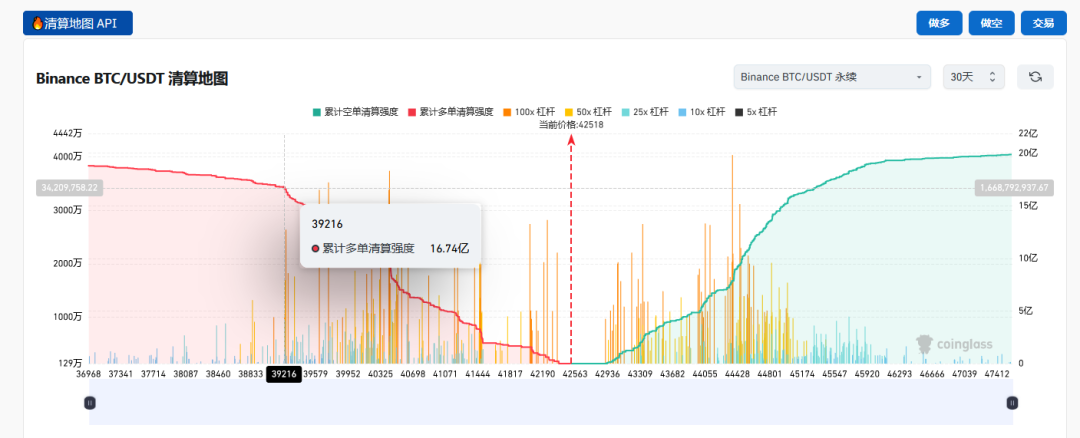This screenshot has height=438, width=1080.
Task: Click x-axis label 46666
Action: (931, 374)
